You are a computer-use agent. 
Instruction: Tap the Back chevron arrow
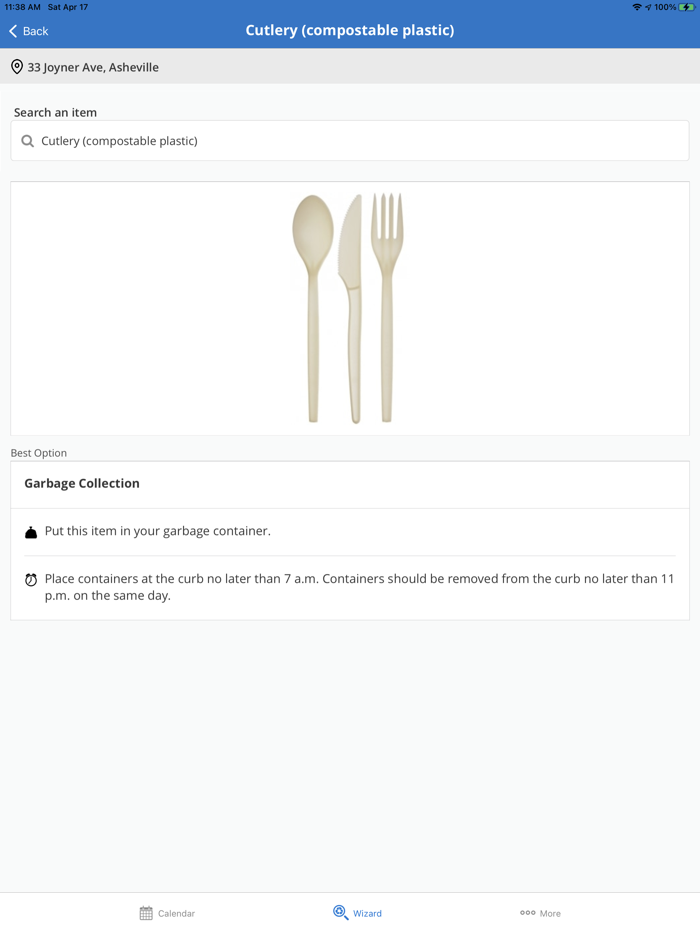click(13, 31)
